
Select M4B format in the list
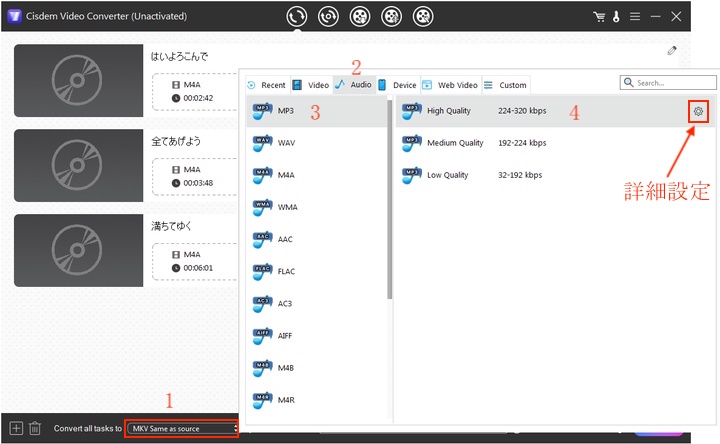[x=317, y=368]
